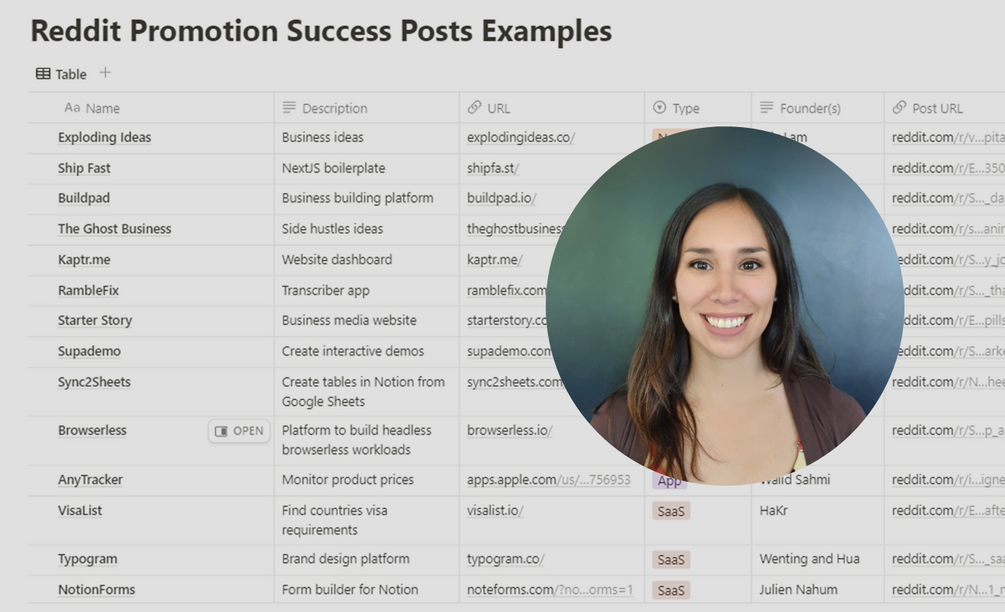Select the Table view tab
Image resolution: width=1005 pixels, height=612 pixels.
[x=61, y=74]
